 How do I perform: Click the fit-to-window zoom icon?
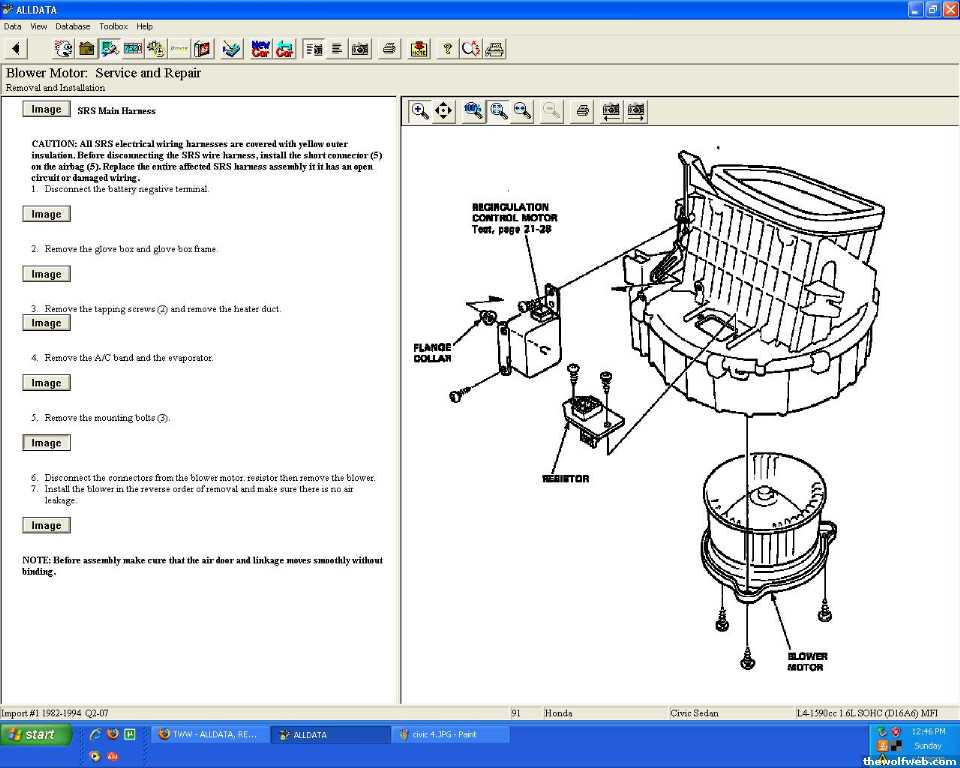click(498, 111)
